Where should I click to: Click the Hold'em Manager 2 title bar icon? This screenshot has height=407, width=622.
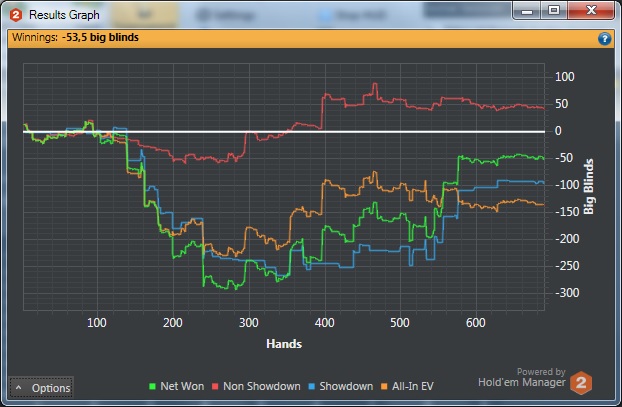pyautogui.click(x=16, y=15)
